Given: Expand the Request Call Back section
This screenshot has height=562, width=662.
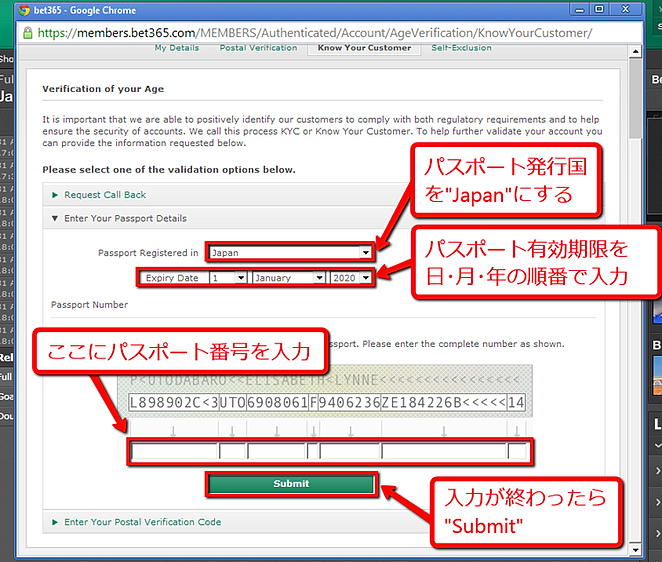Looking at the screenshot, I should point(105,195).
